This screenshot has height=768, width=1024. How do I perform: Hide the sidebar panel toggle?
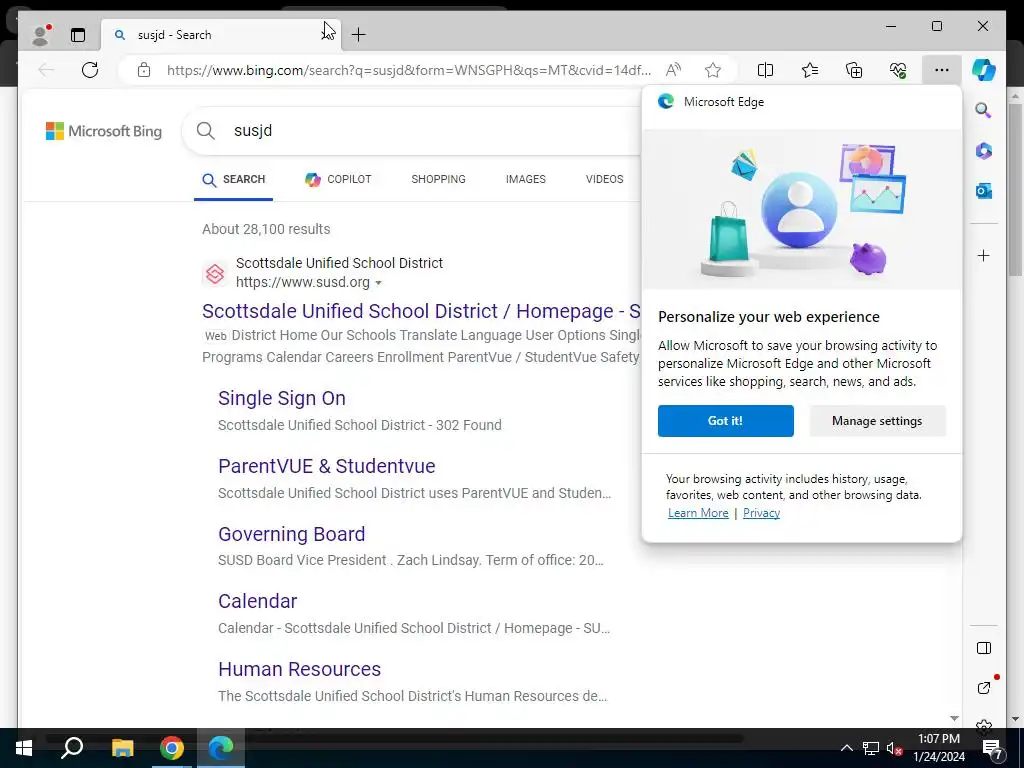(984, 648)
